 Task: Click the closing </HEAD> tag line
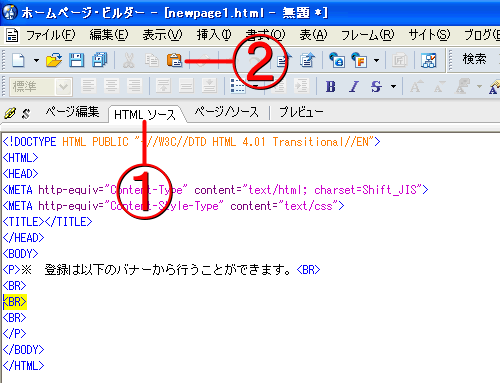23,238
